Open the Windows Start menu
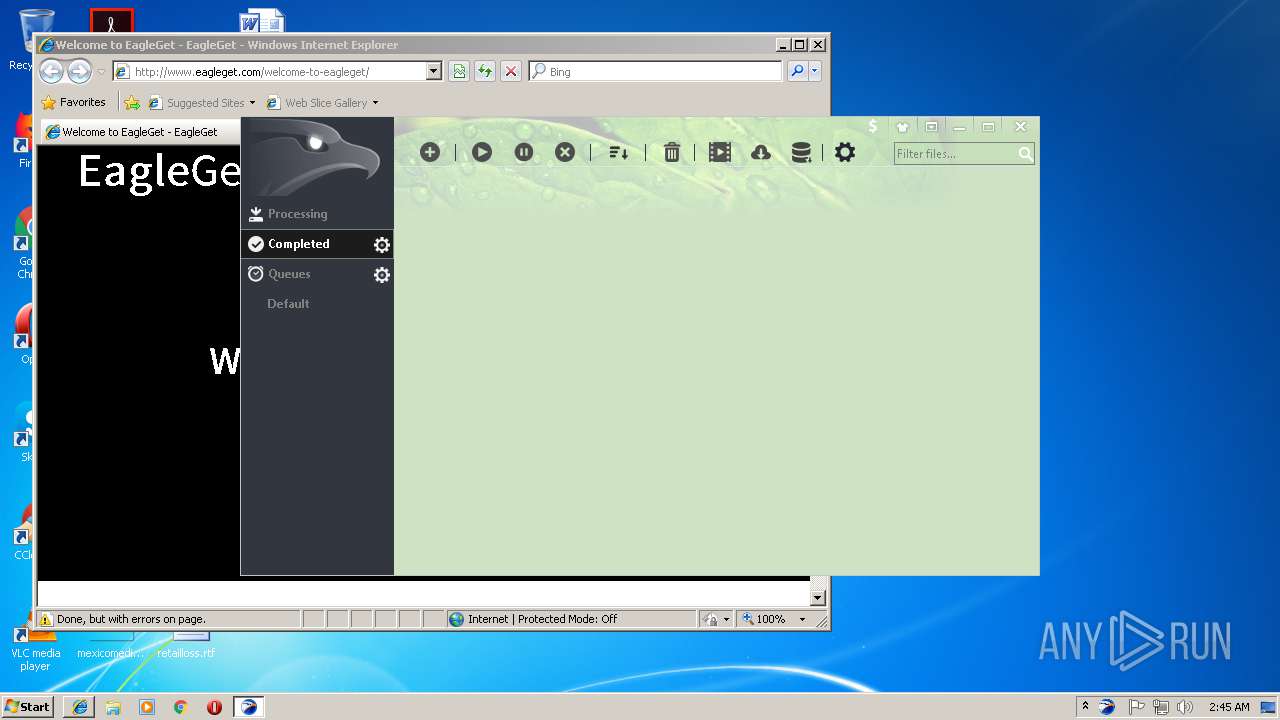 coord(28,707)
